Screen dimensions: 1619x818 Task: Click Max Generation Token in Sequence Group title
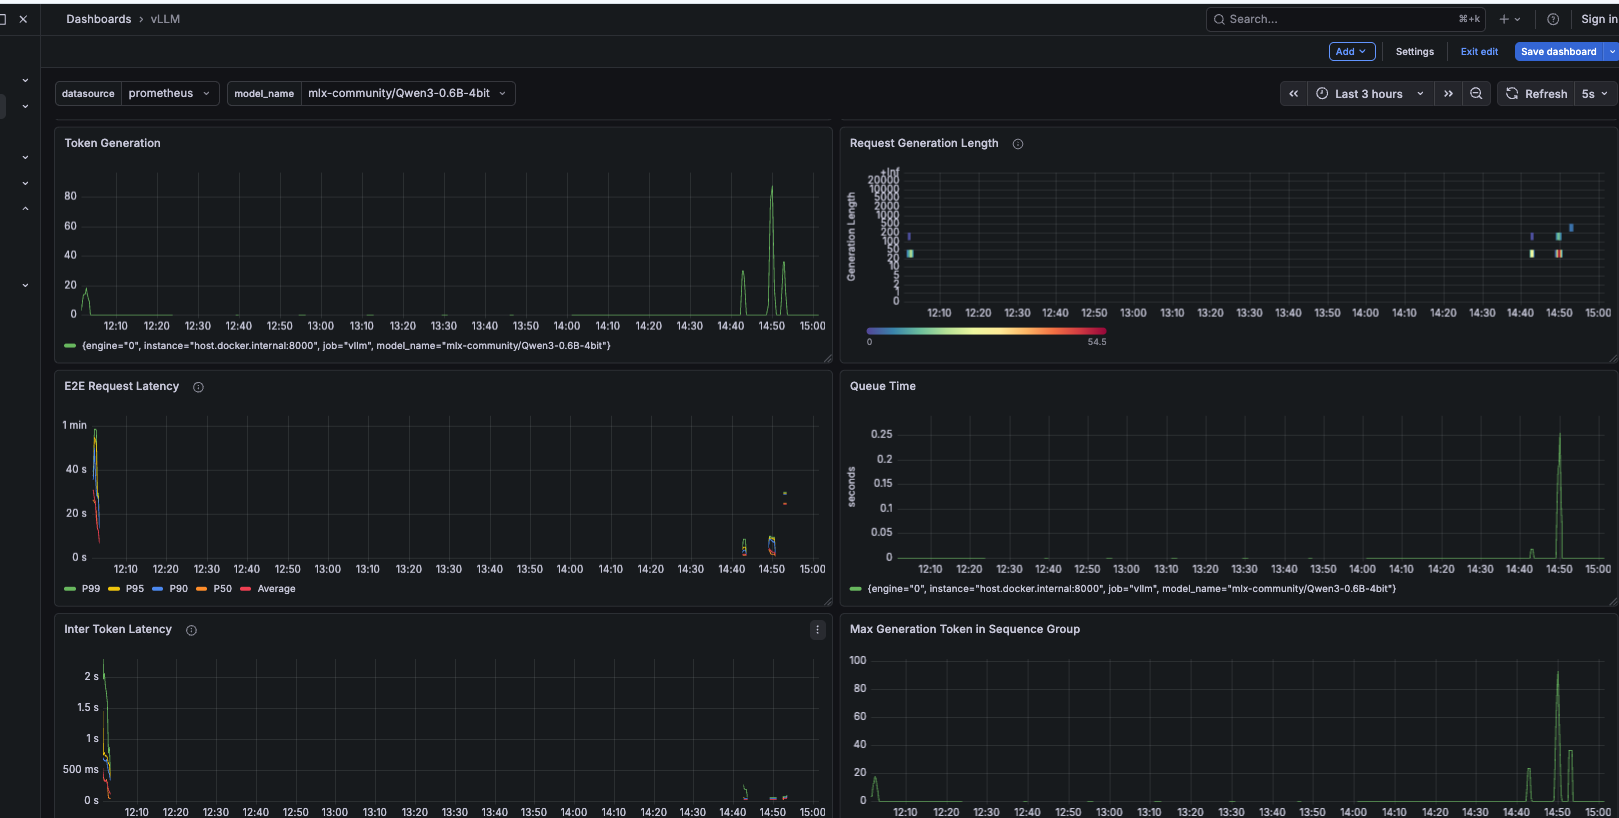click(x=964, y=629)
